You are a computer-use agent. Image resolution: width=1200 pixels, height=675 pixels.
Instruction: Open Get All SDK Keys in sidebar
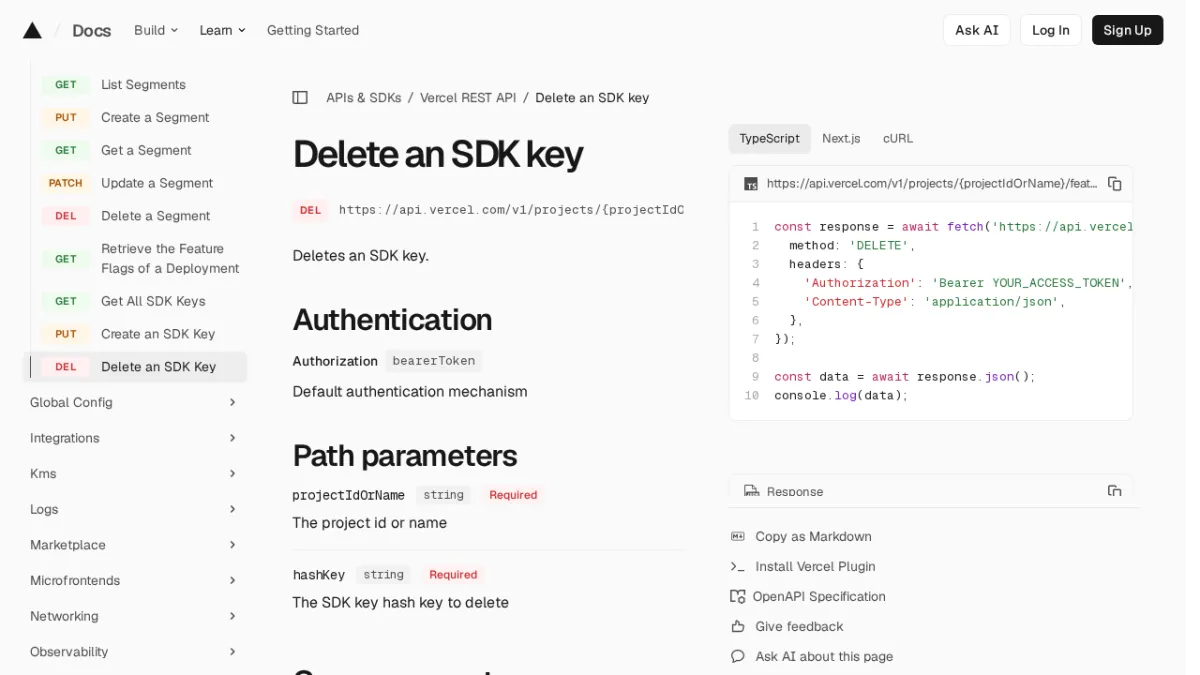(153, 301)
